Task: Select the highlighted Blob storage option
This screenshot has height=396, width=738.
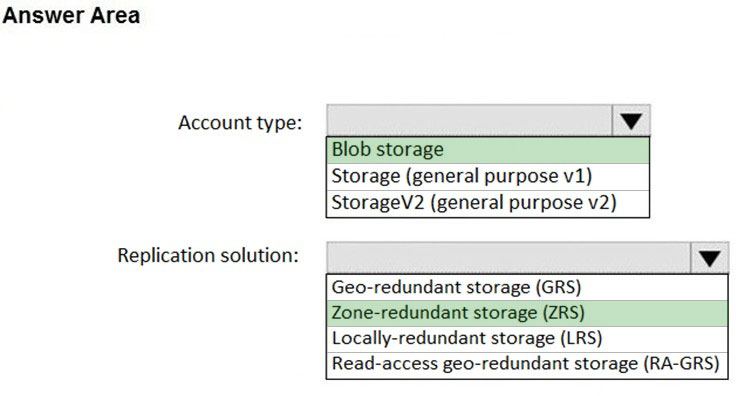Action: coord(488,150)
